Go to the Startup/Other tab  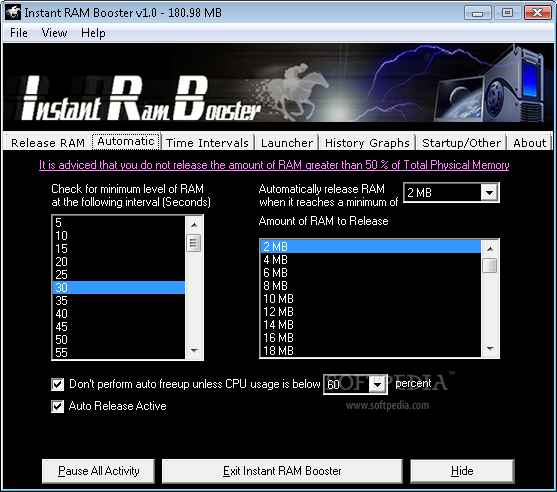pos(461,143)
